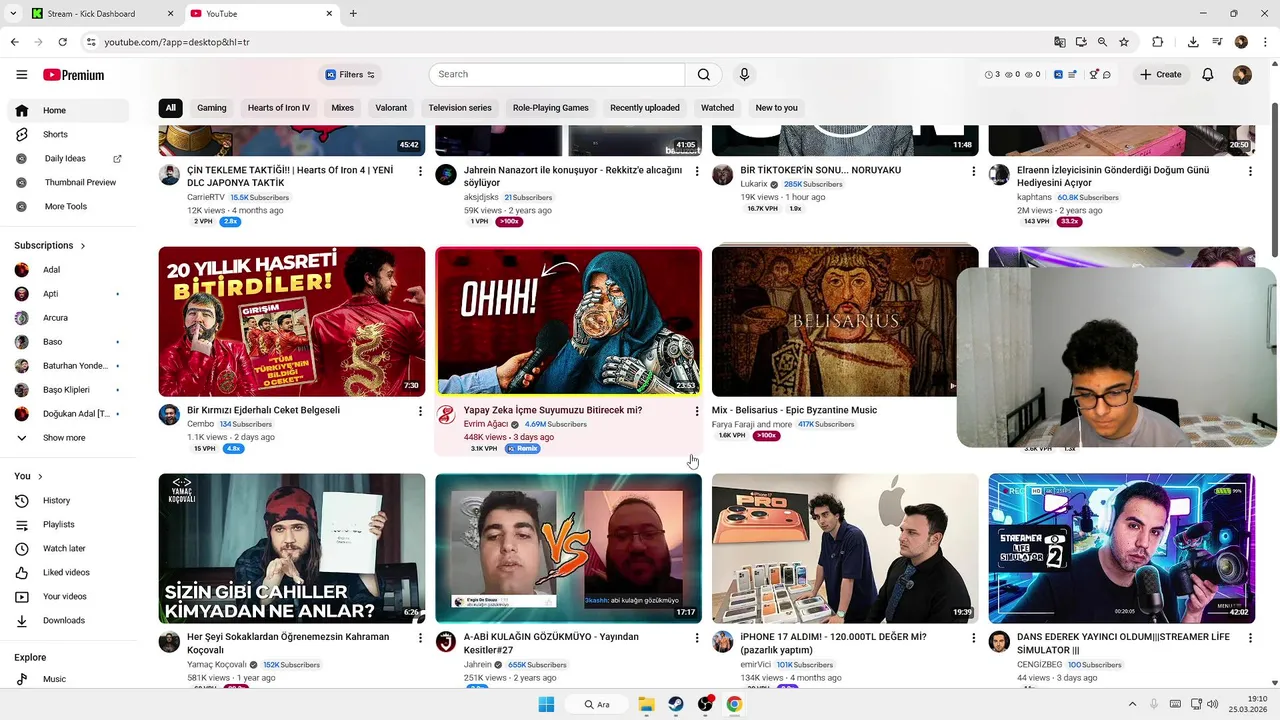Start voice search with the microphone icon
This screenshot has height=720, width=1280.
click(x=744, y=74)
